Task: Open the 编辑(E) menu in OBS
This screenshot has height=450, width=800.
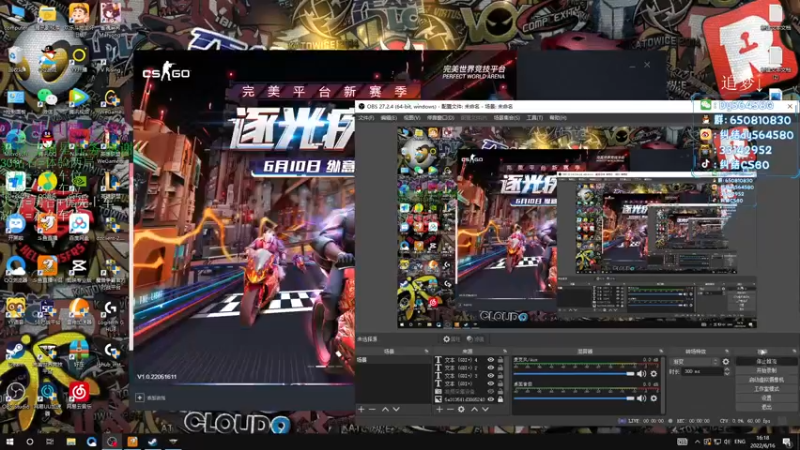Action: click(x=389, y=118)
